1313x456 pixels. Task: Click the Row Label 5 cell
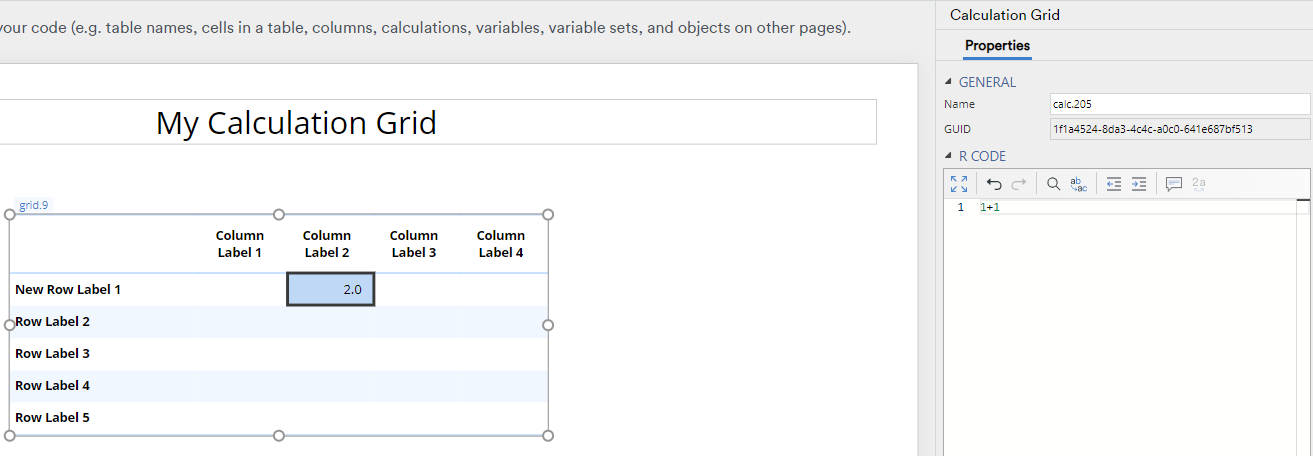pyautogui.click(x=52, y=417)
